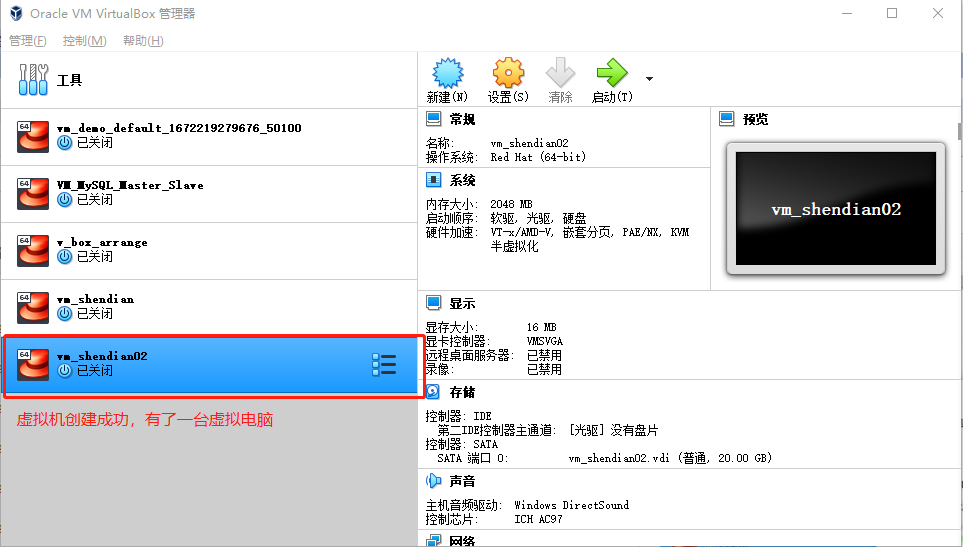Click the General (常规) section icon
Viewport: 963px width, 547px height.
coord(434,118)
